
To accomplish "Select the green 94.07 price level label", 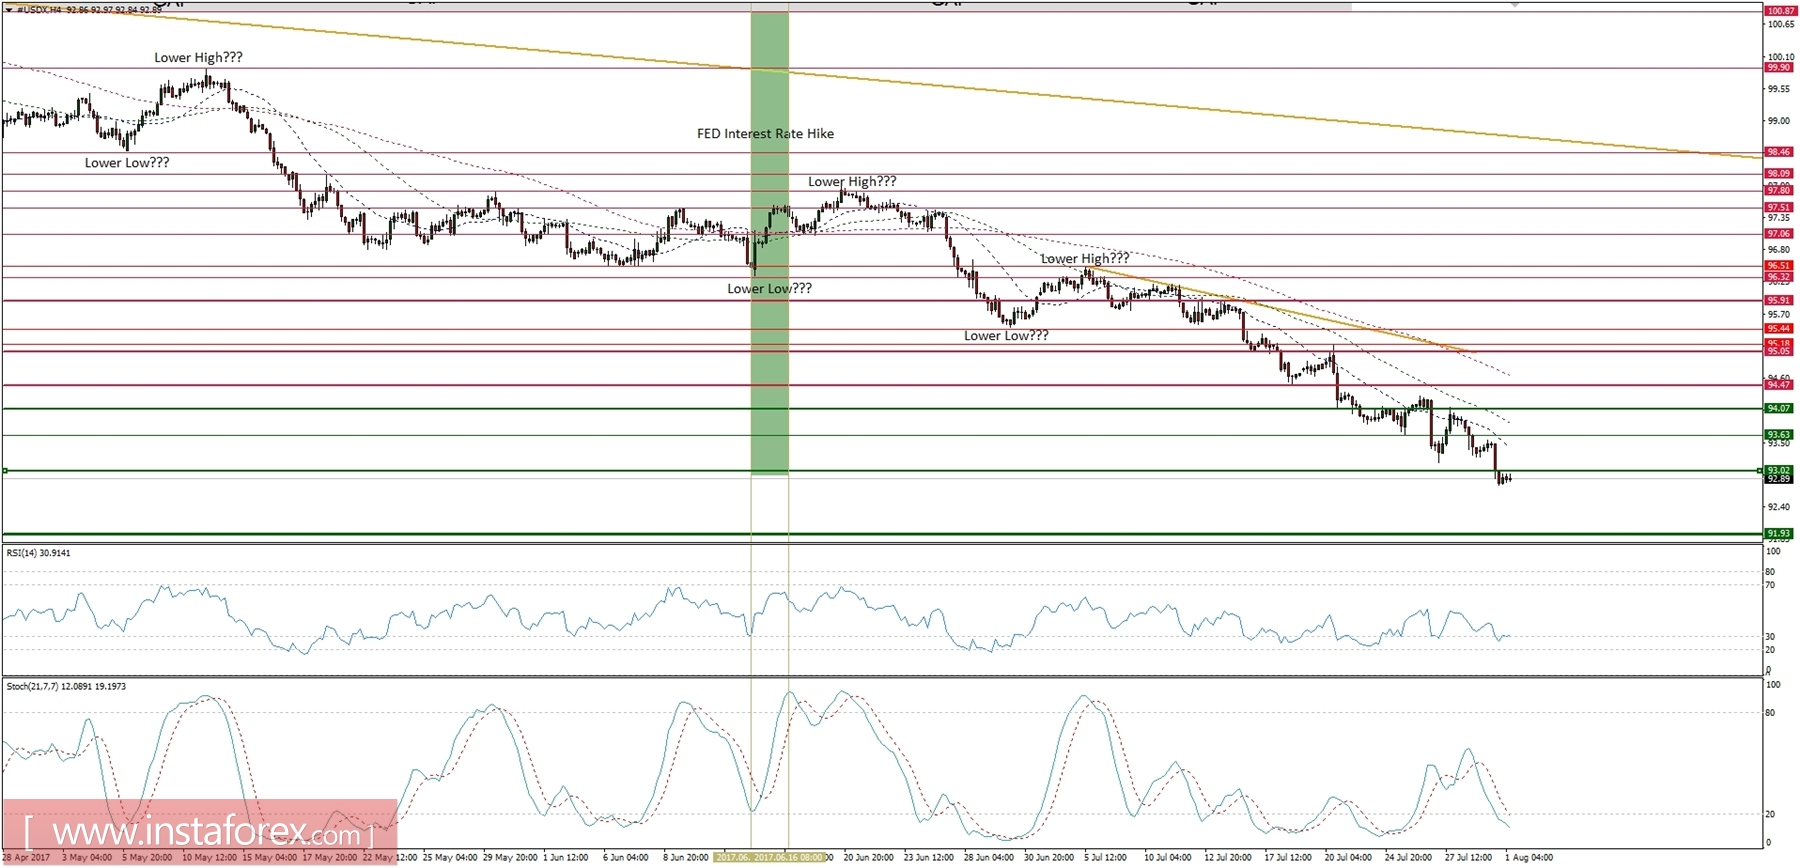I will [1779, 409].
